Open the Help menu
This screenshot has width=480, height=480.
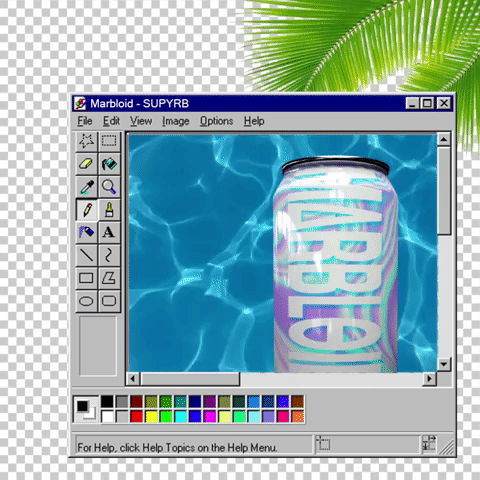[254, 121]
